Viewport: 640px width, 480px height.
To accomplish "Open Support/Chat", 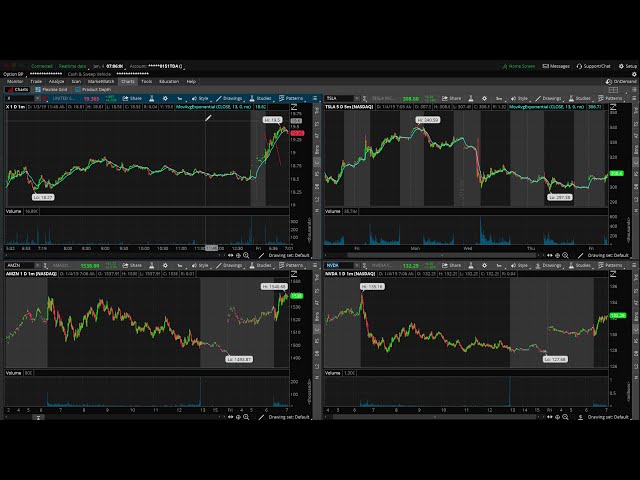I will click(x=593, y=66).
